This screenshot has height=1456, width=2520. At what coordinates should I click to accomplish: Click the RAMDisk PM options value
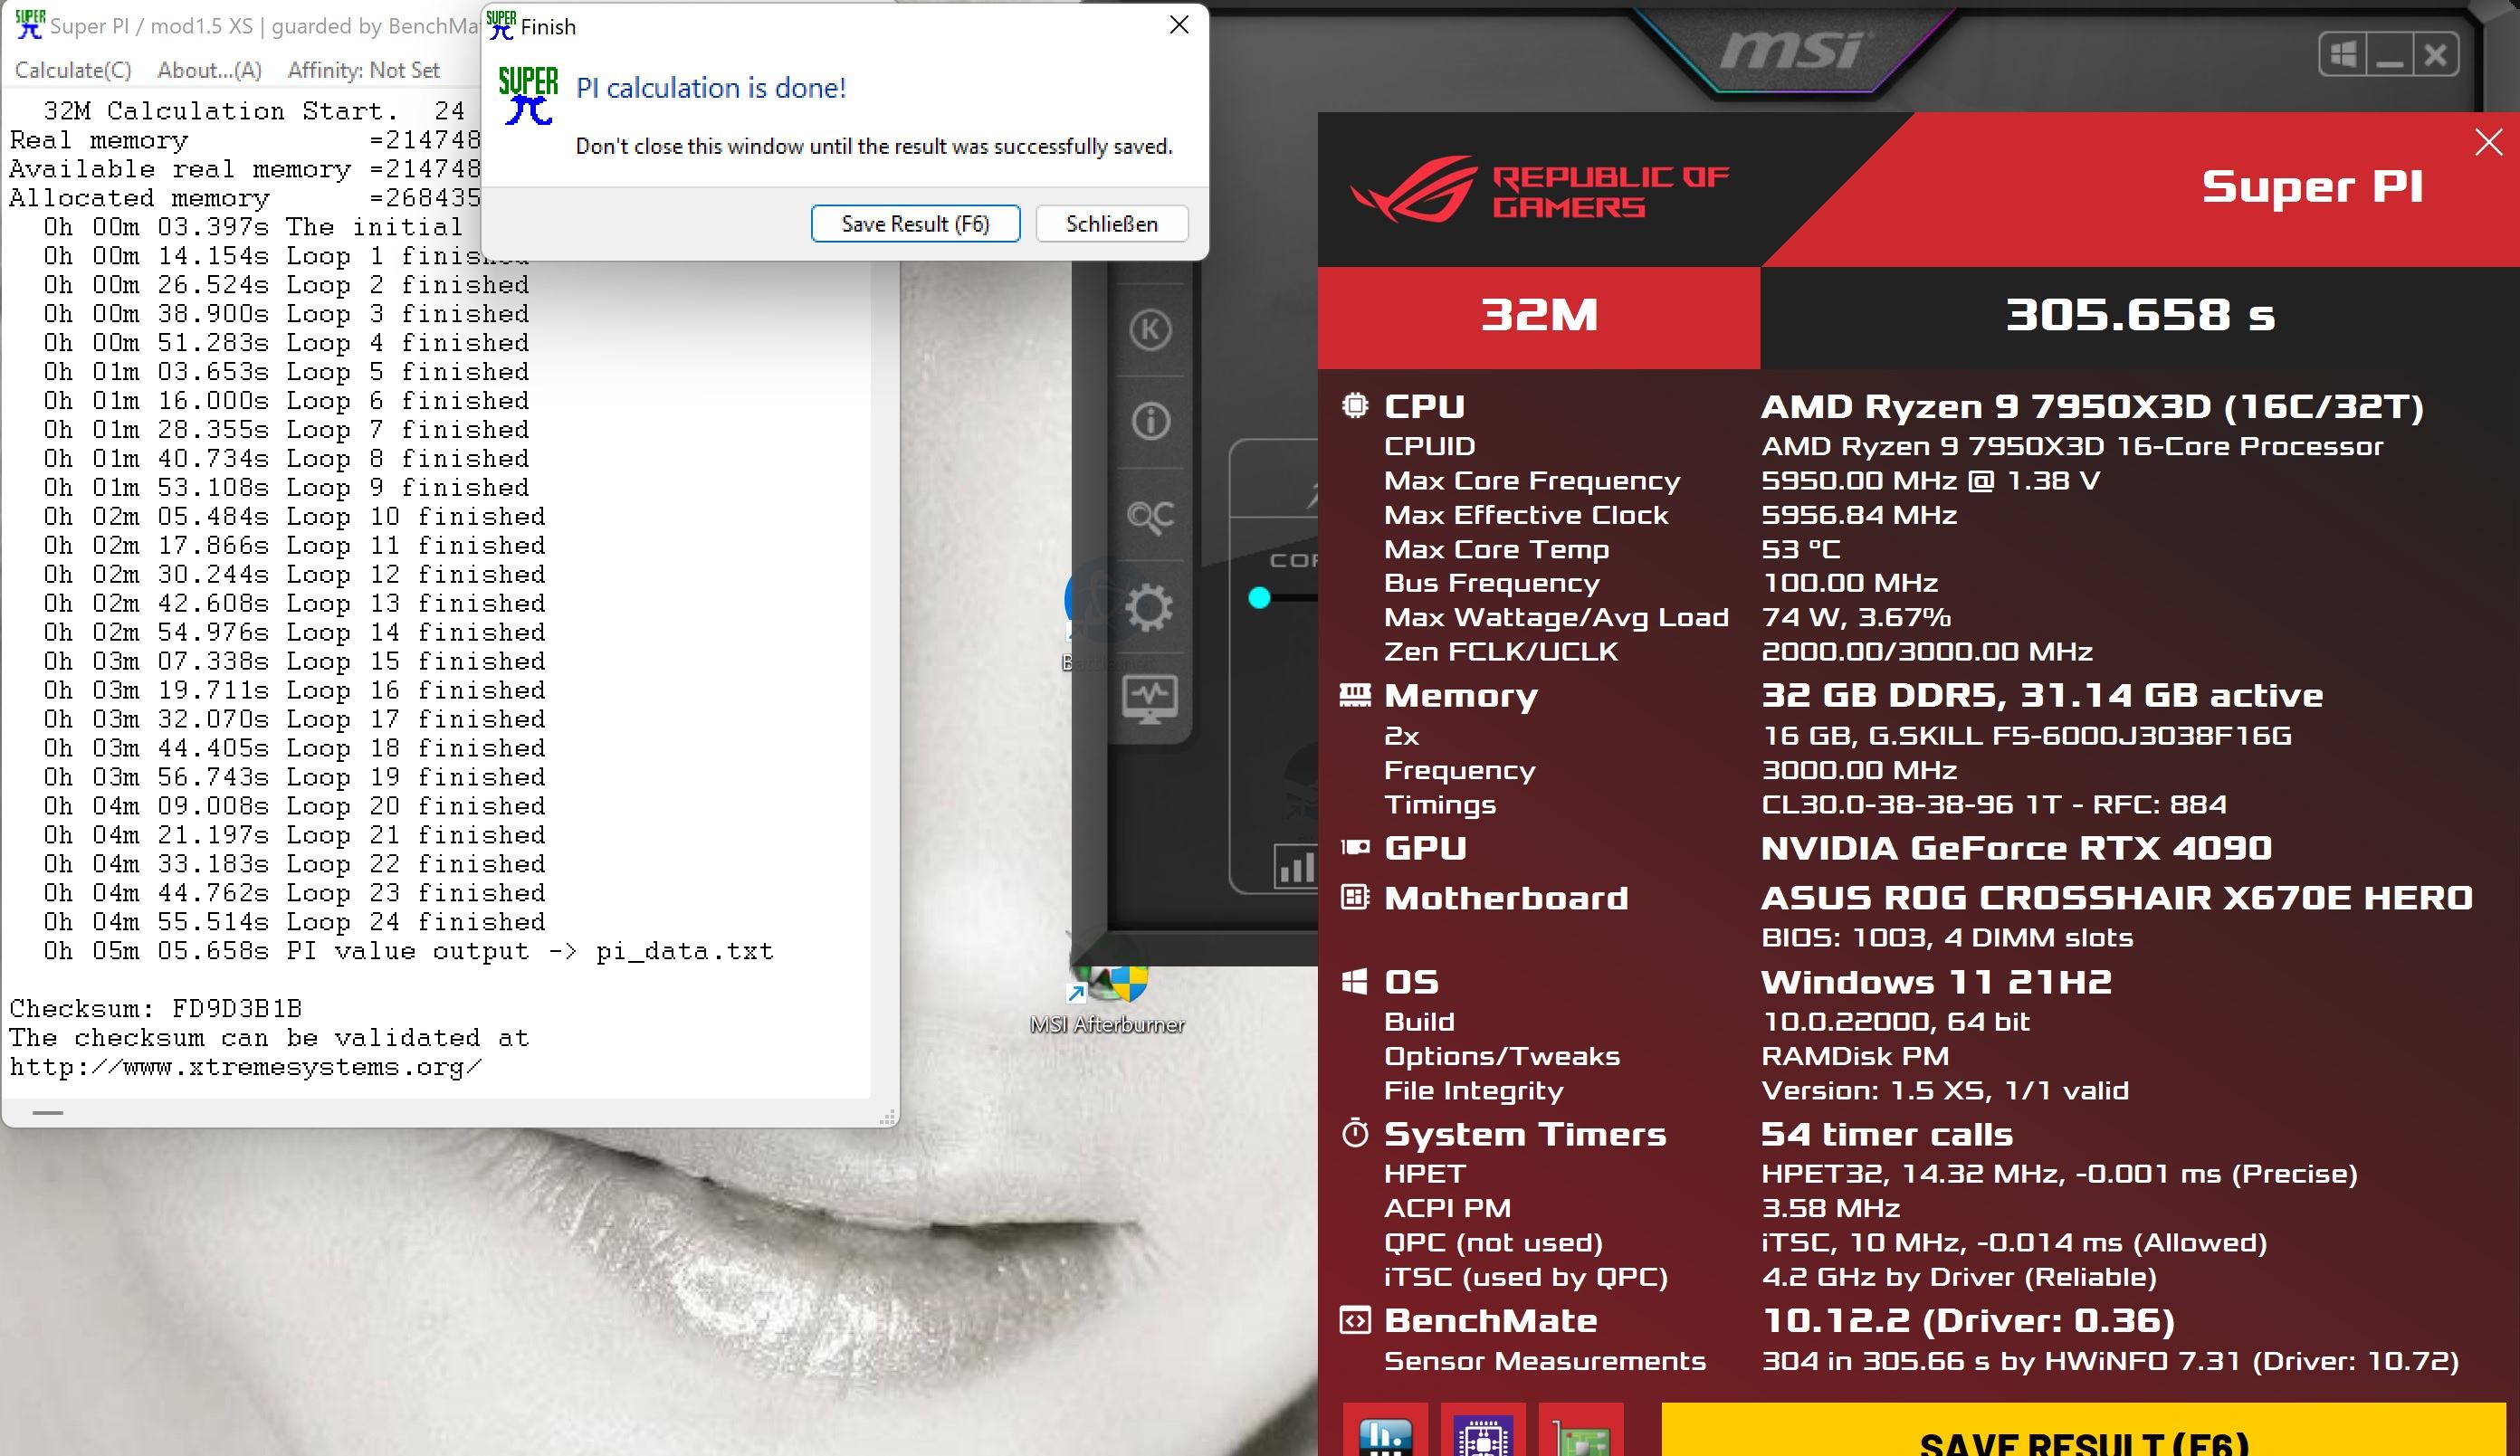[x=1855, y=1056]
